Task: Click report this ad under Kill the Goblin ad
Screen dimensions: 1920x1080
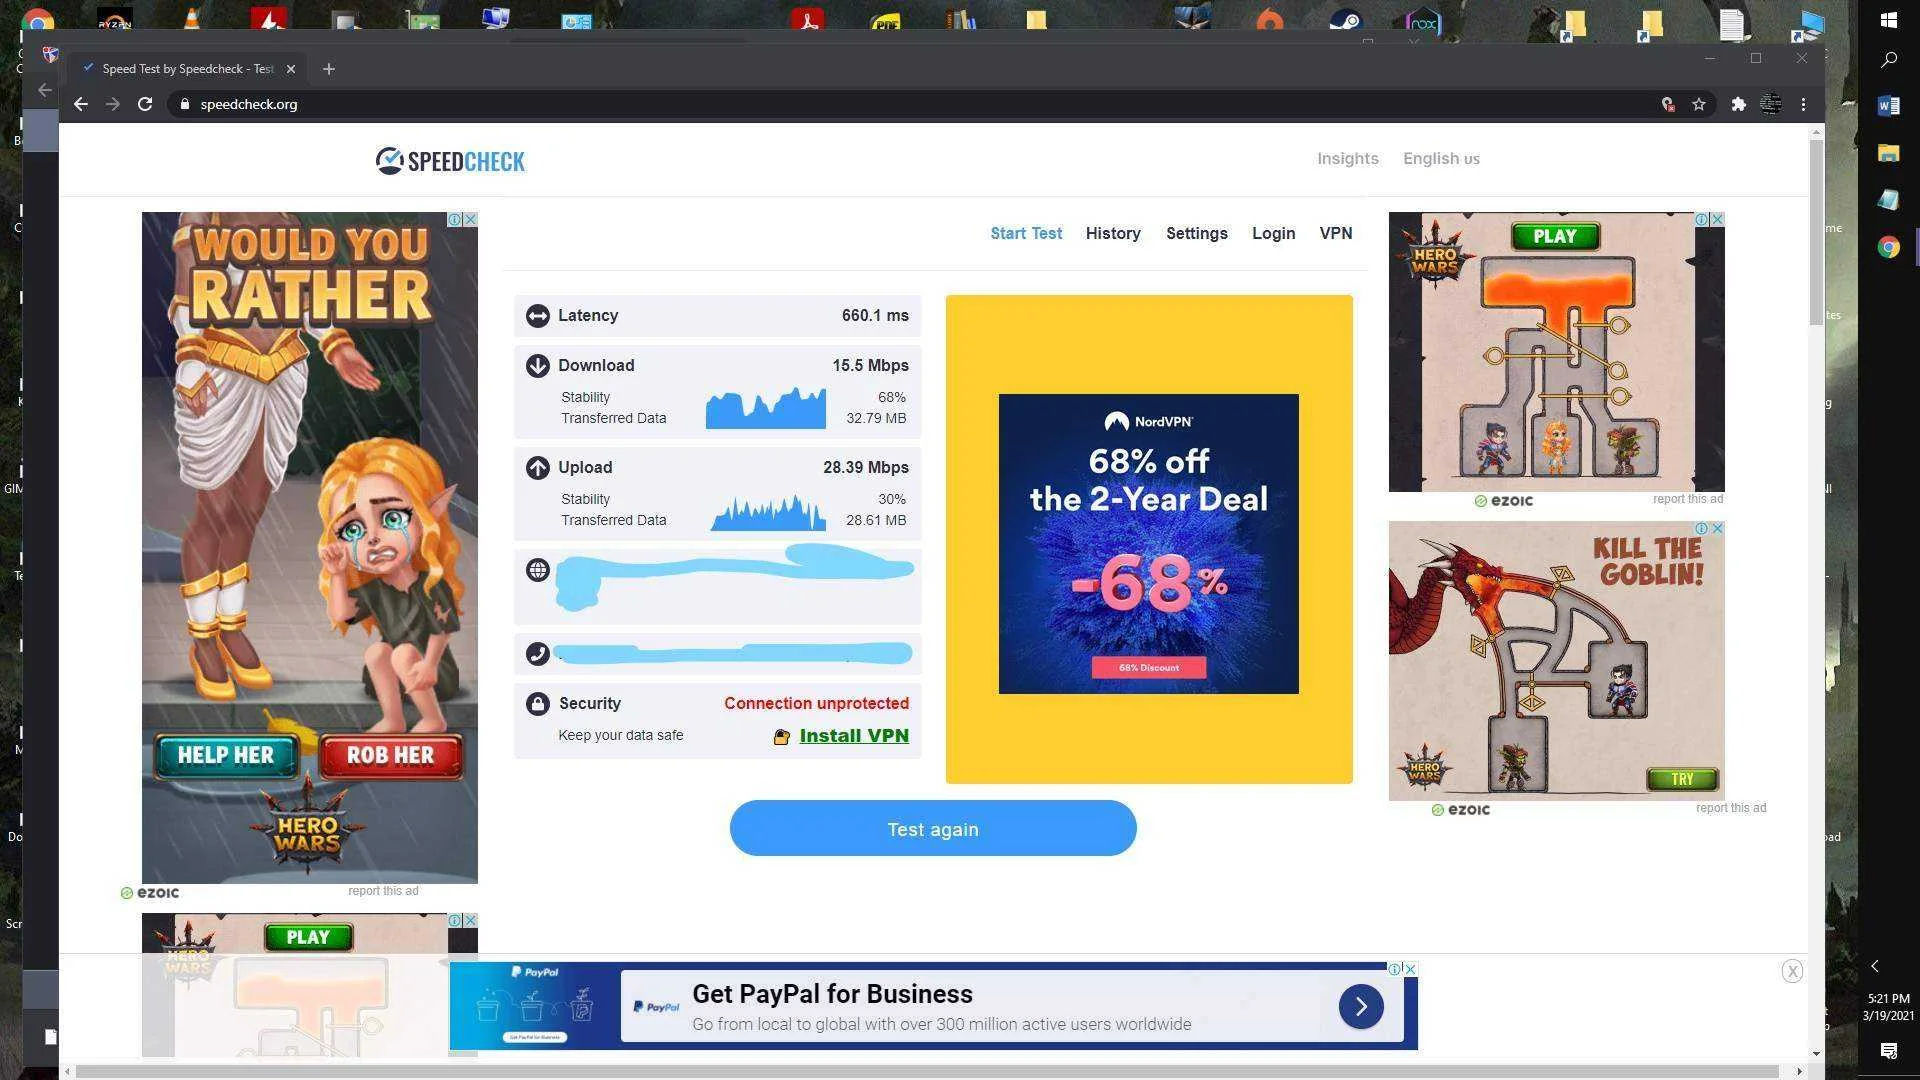Action: tap(1731, 808)
